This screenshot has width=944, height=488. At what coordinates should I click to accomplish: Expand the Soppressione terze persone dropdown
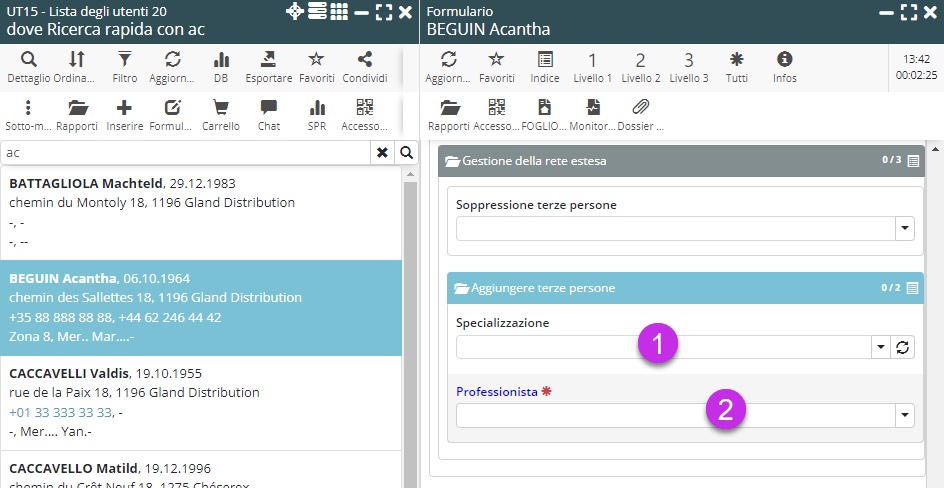click(904, 229)
